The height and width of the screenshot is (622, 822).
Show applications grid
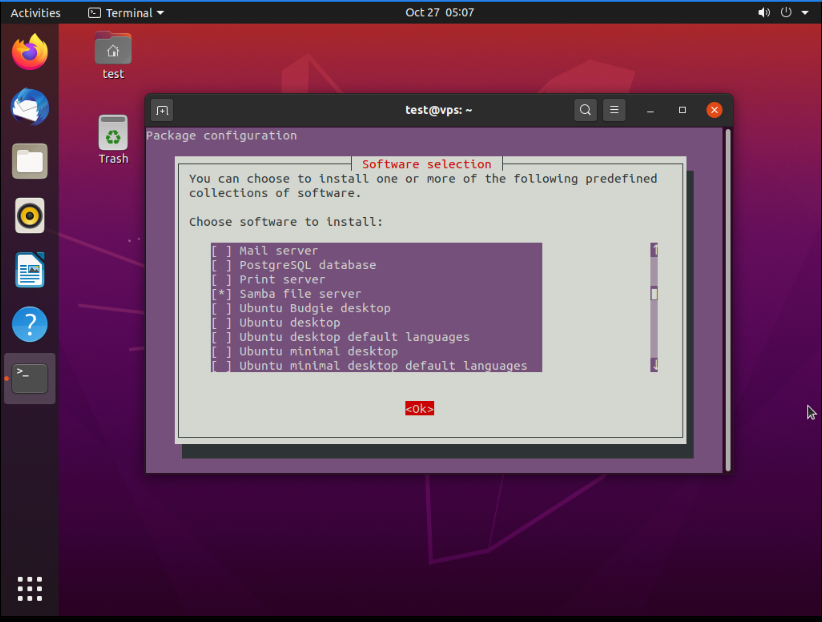point(30,588)
